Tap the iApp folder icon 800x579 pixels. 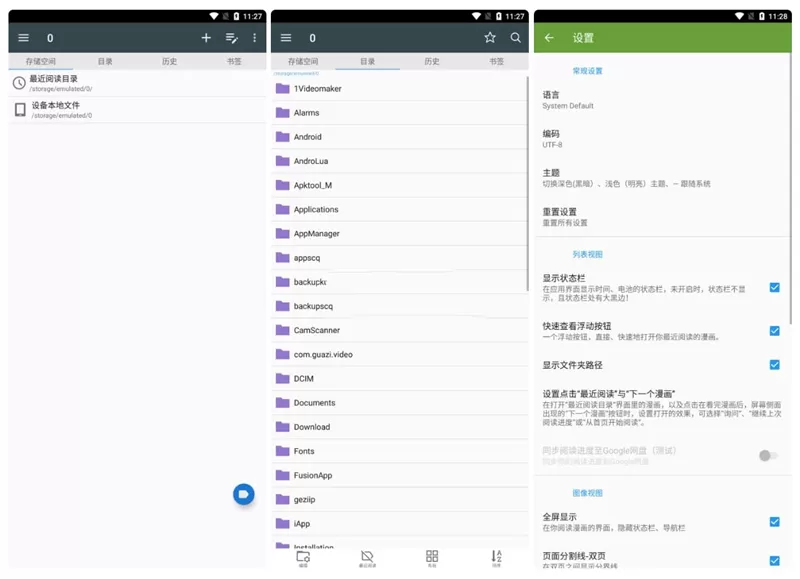[282, 523]
